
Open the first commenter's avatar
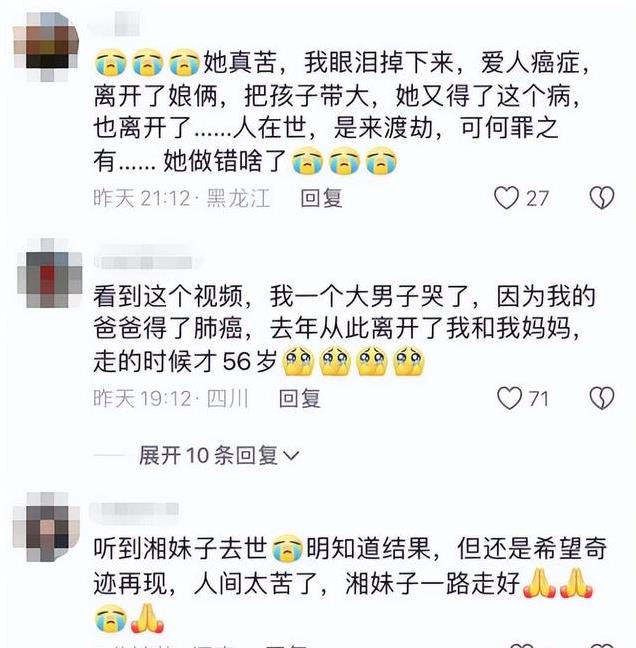[46, 46]
